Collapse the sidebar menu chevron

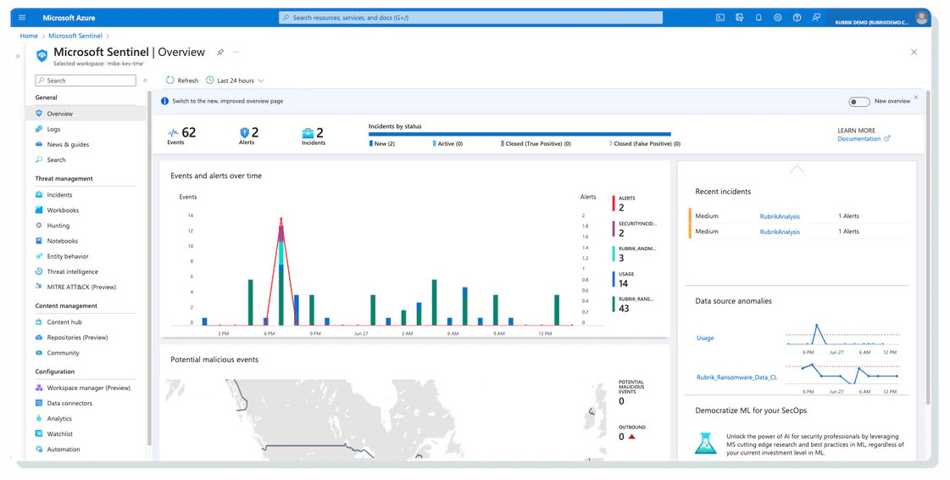coord(145,80)
